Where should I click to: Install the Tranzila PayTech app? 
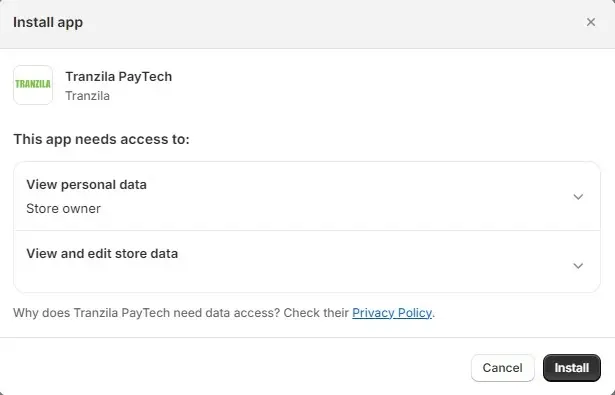(571, 368)
